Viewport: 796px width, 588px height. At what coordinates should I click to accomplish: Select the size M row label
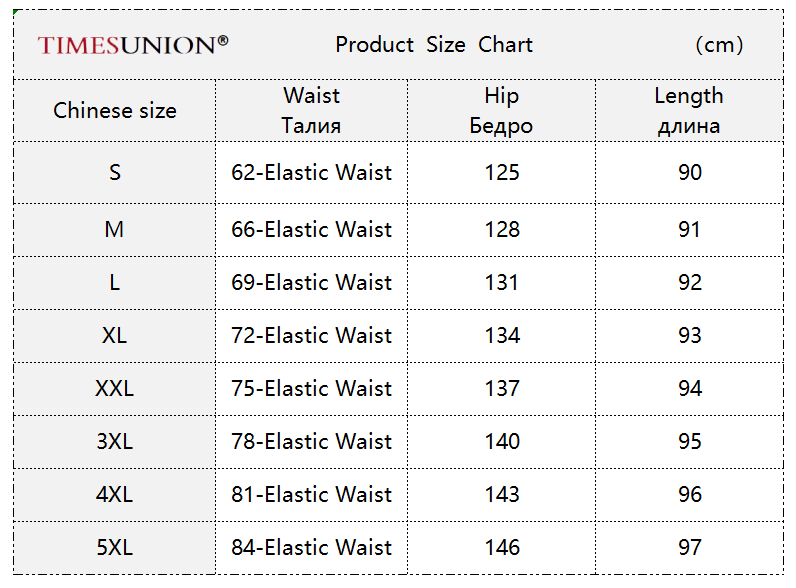(x=115, y=230)
